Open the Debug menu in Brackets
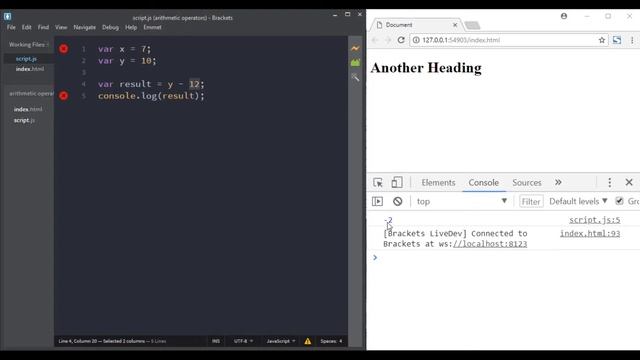640x360 pixels. coord(110,27)
